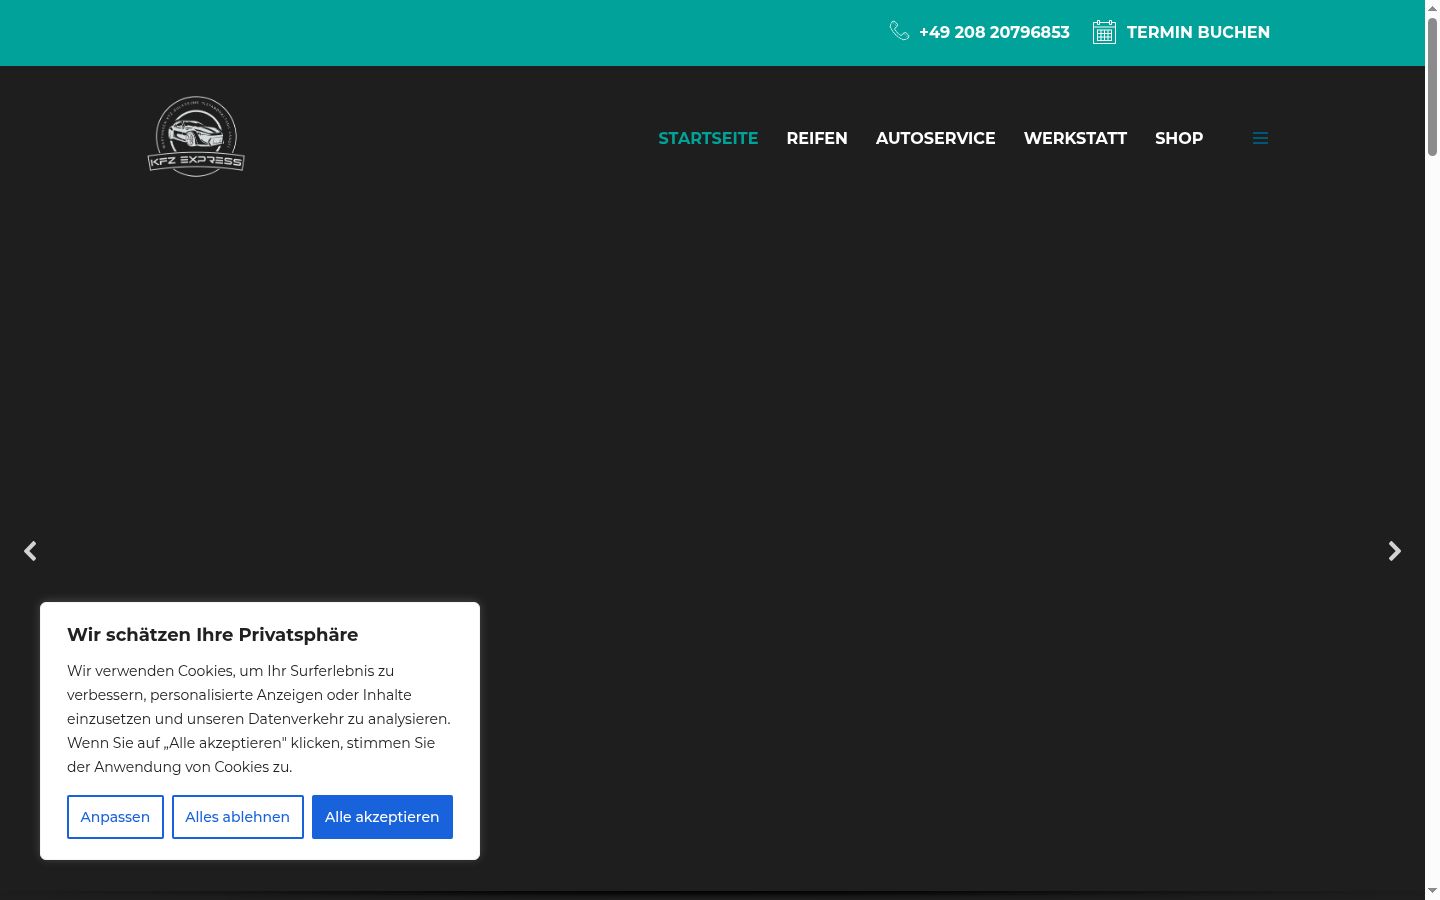Select Autoservice in the navigation
The image size is (1440, 900).
pyautogui.click(x=936, y=138)
